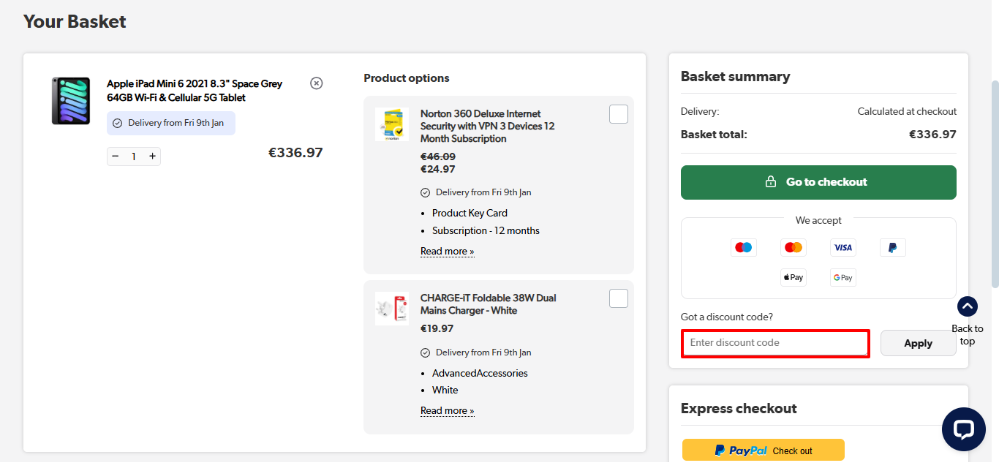This screenshot has width=999, height=462.
Task: Select the PayPal payment icon under We accept
Action: [x=893, y=247]
